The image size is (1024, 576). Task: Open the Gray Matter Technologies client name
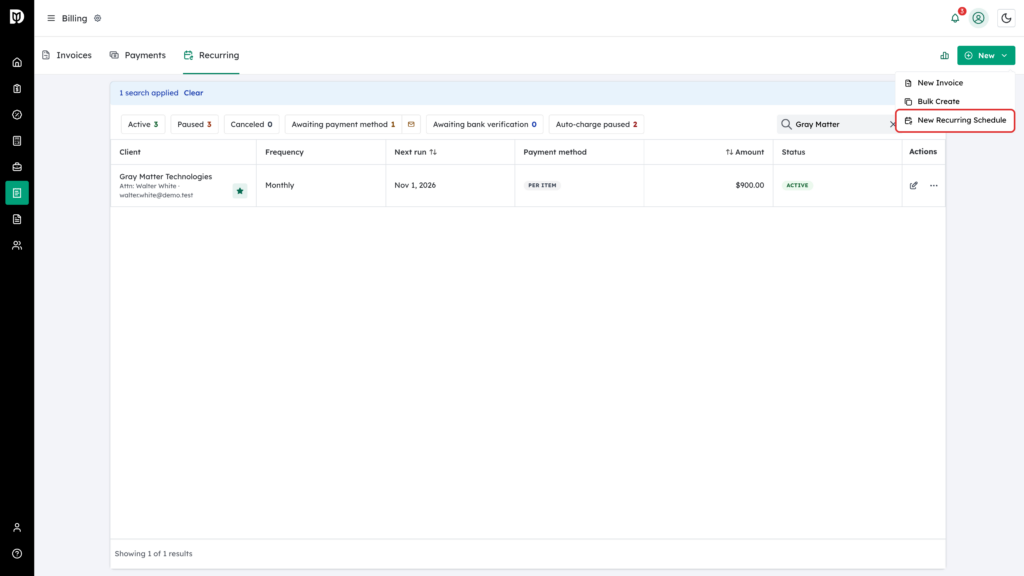point(166,176)
